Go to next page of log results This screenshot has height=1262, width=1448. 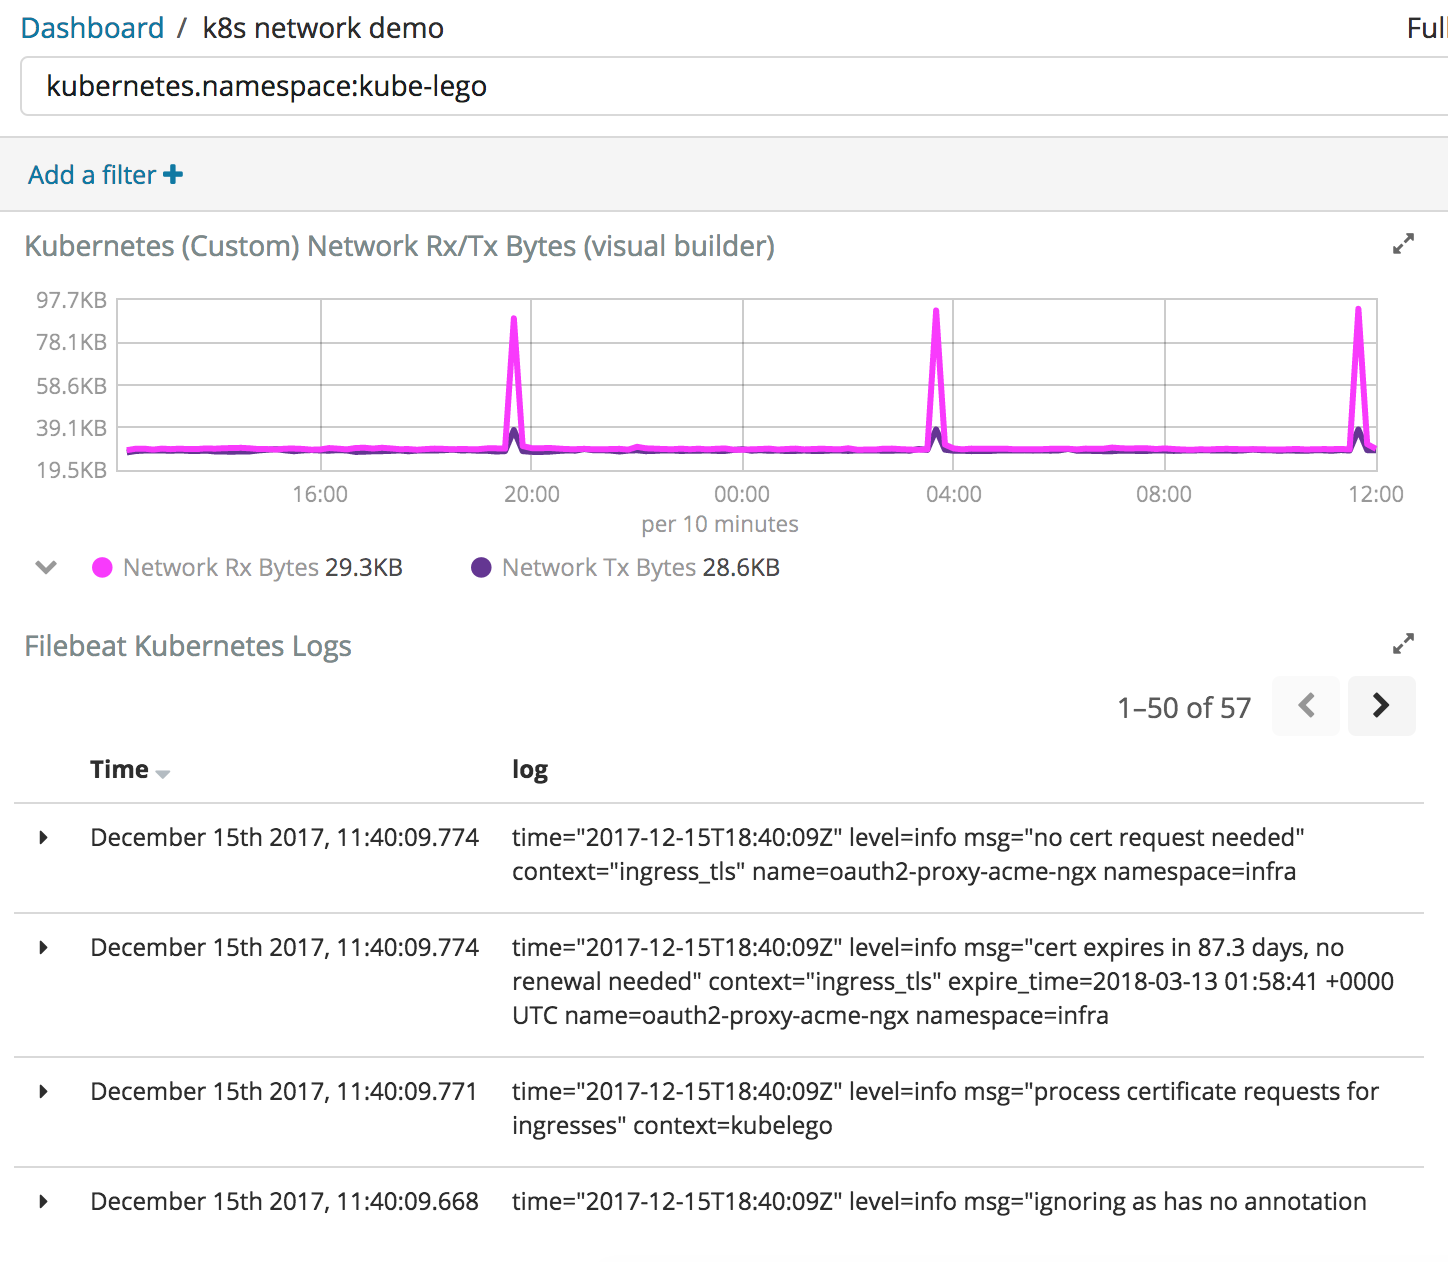tap(1381, 706)
